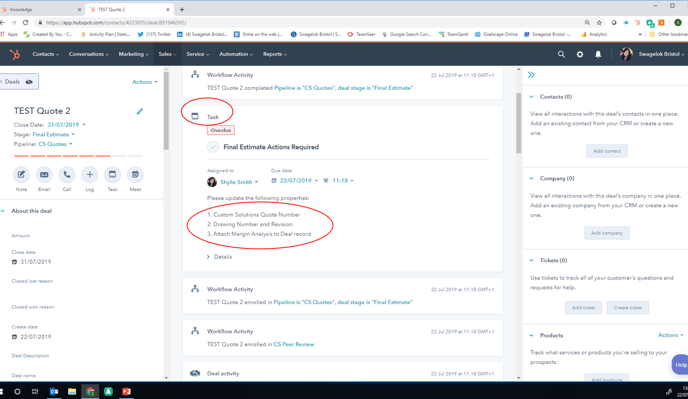
Task: Open the deal Actions dropdown
Action: coord(145,82)
